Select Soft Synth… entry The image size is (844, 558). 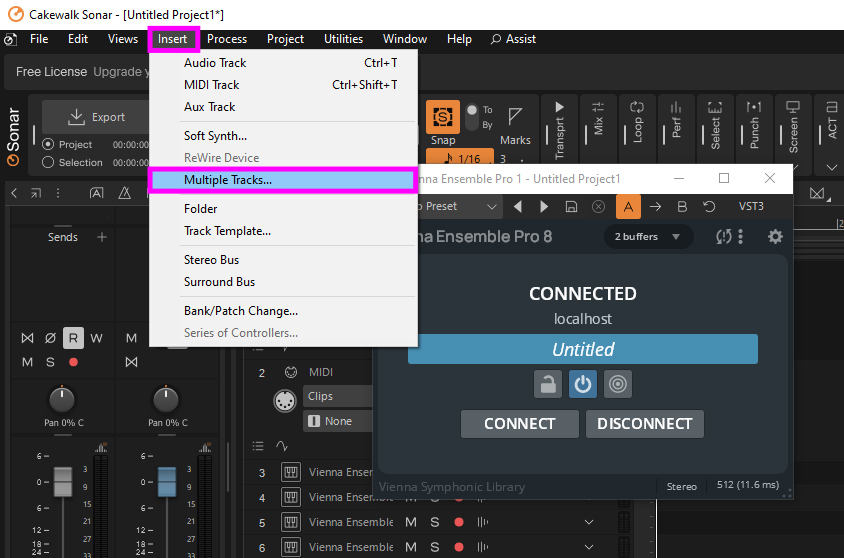[283, 136]
